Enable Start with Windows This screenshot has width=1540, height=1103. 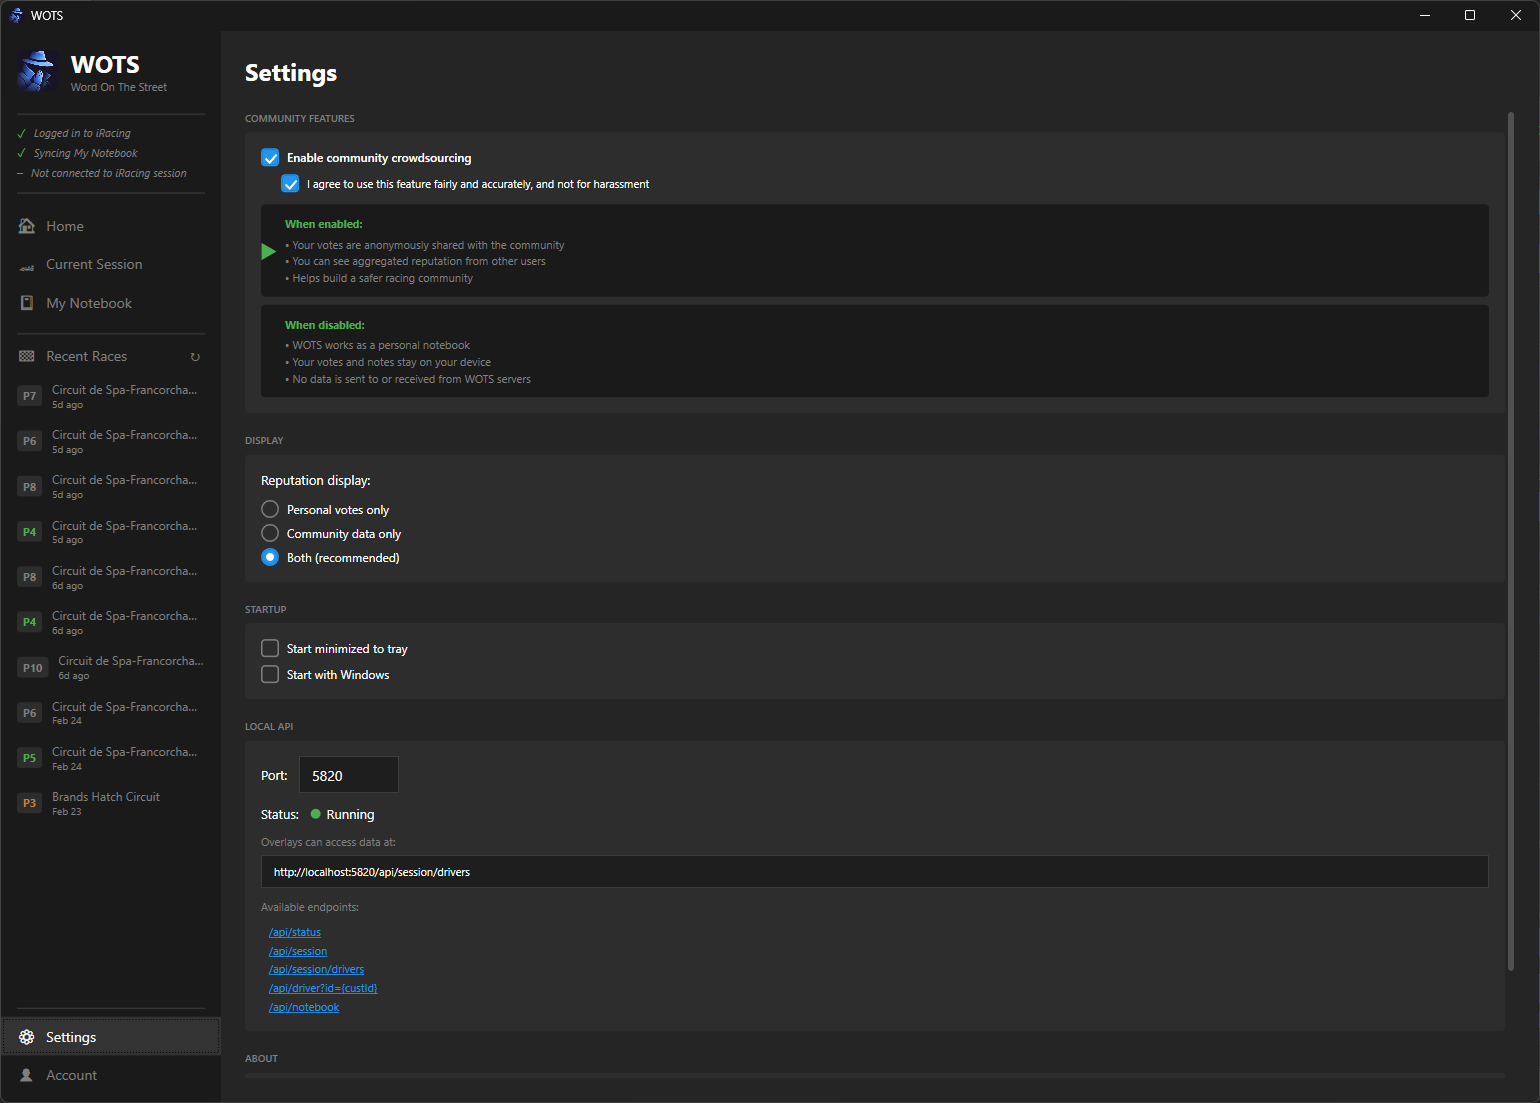tap(270, 674)
